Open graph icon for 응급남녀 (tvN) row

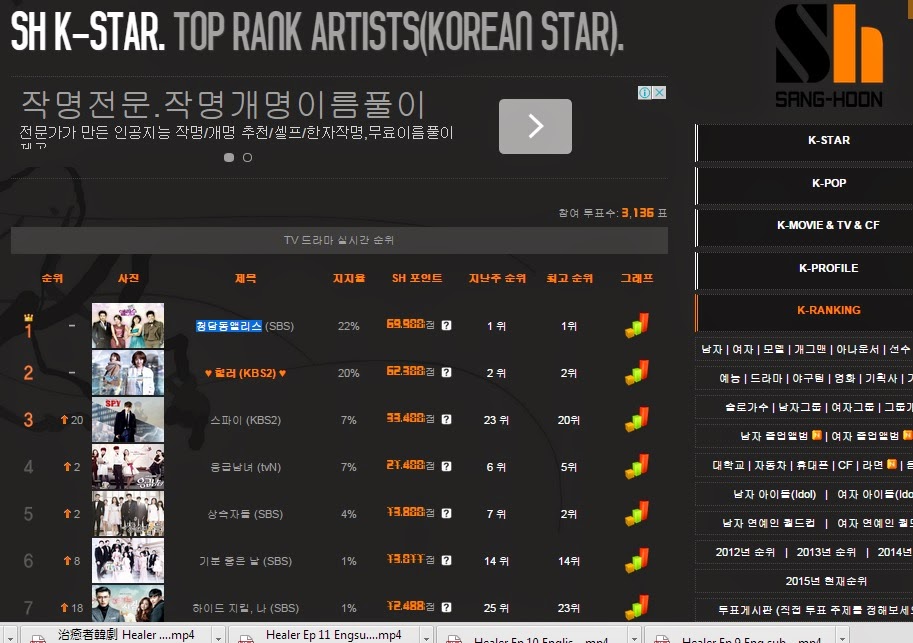[x=636, y=467]
